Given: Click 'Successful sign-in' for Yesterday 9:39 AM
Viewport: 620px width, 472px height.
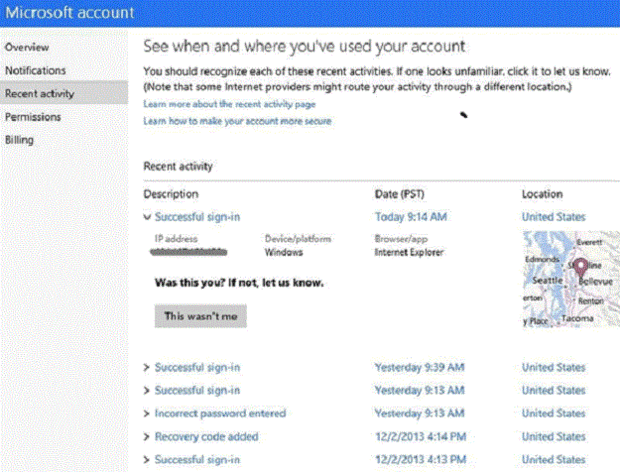Looking at the screenshot, I should tap(197, 368).
